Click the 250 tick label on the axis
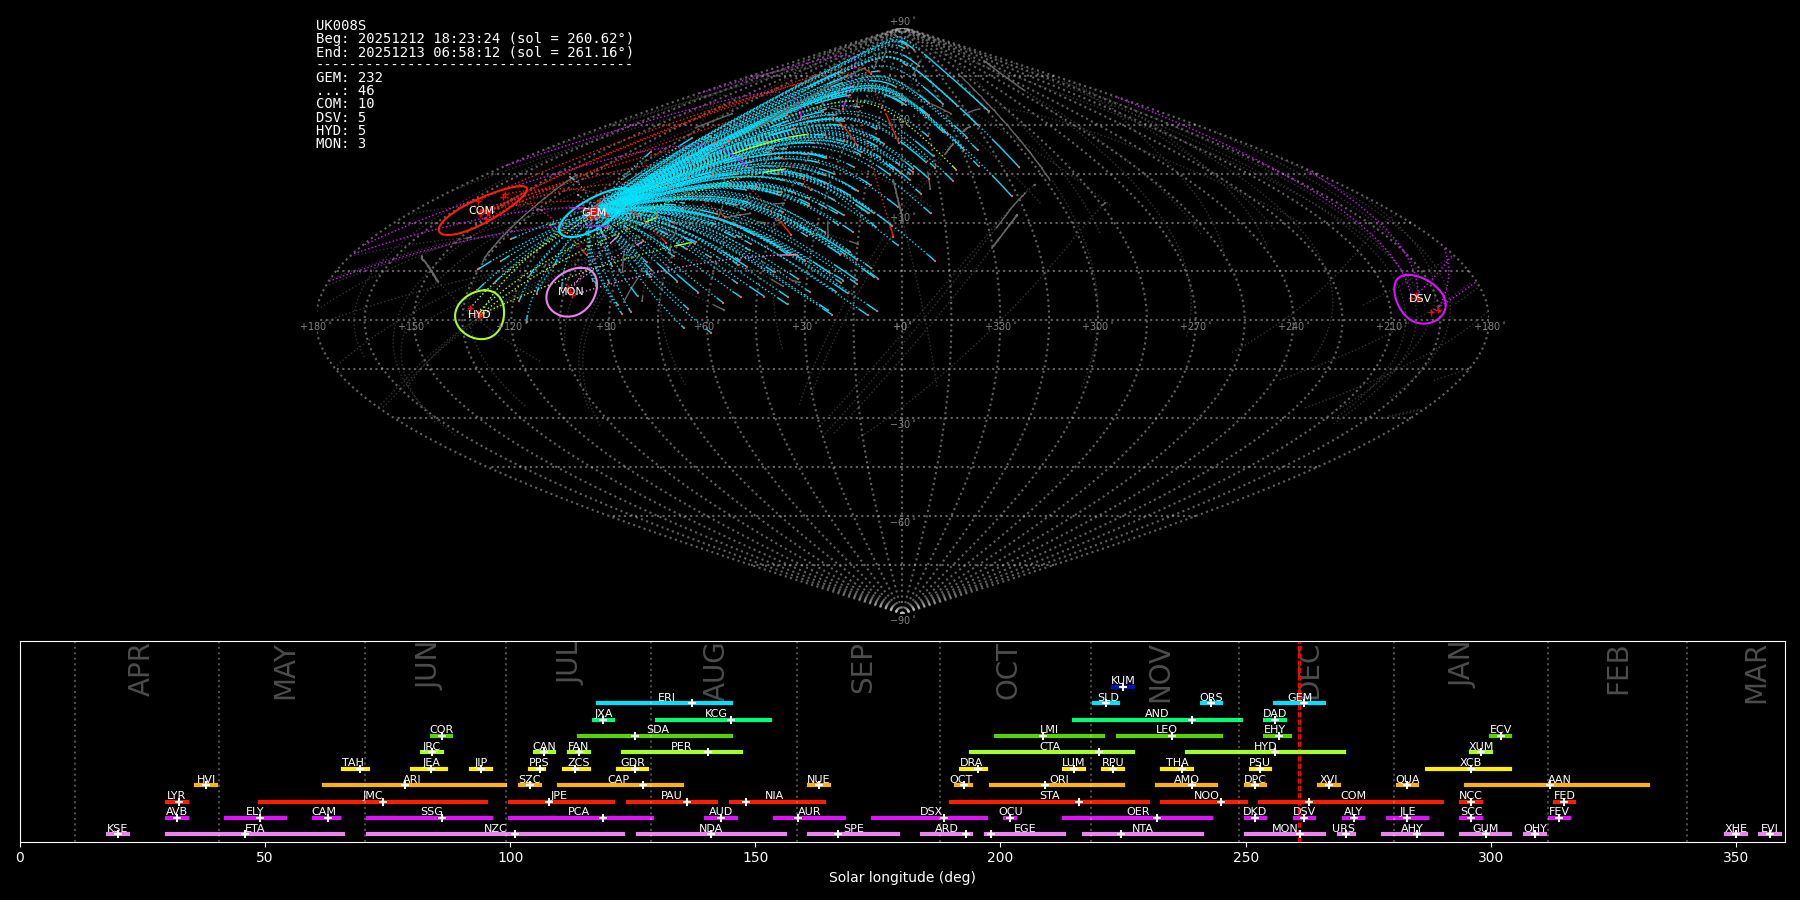The image size is (1800, 900). 1245,858
